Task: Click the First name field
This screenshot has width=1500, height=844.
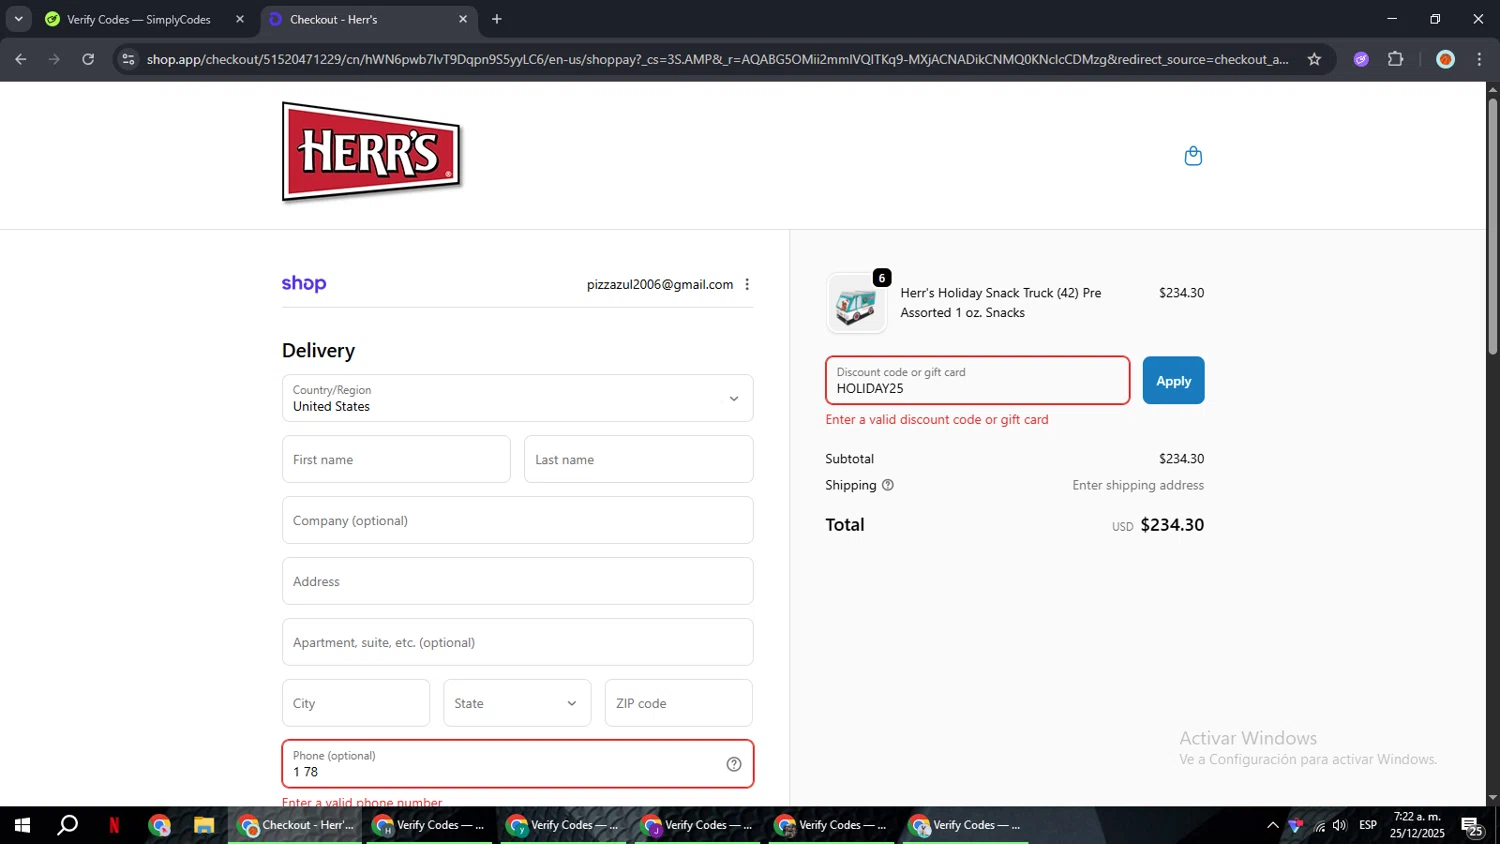Action: (396, 459)
